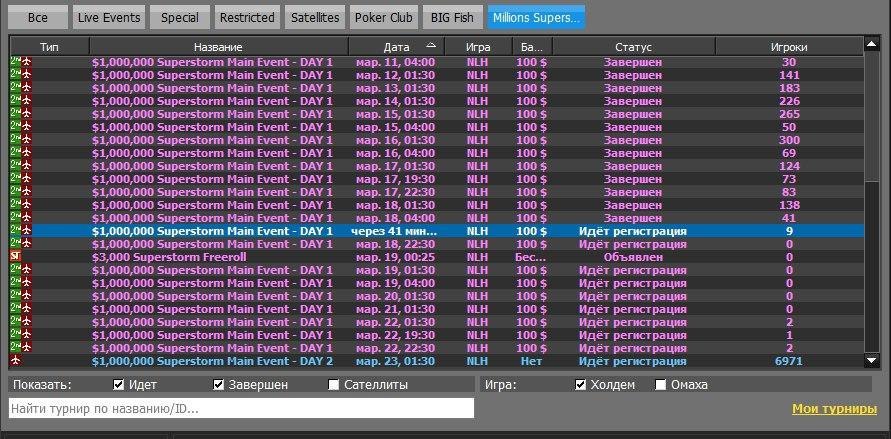
Task: Disable the Холдем game filter checkbox
Action: (580, 384)
